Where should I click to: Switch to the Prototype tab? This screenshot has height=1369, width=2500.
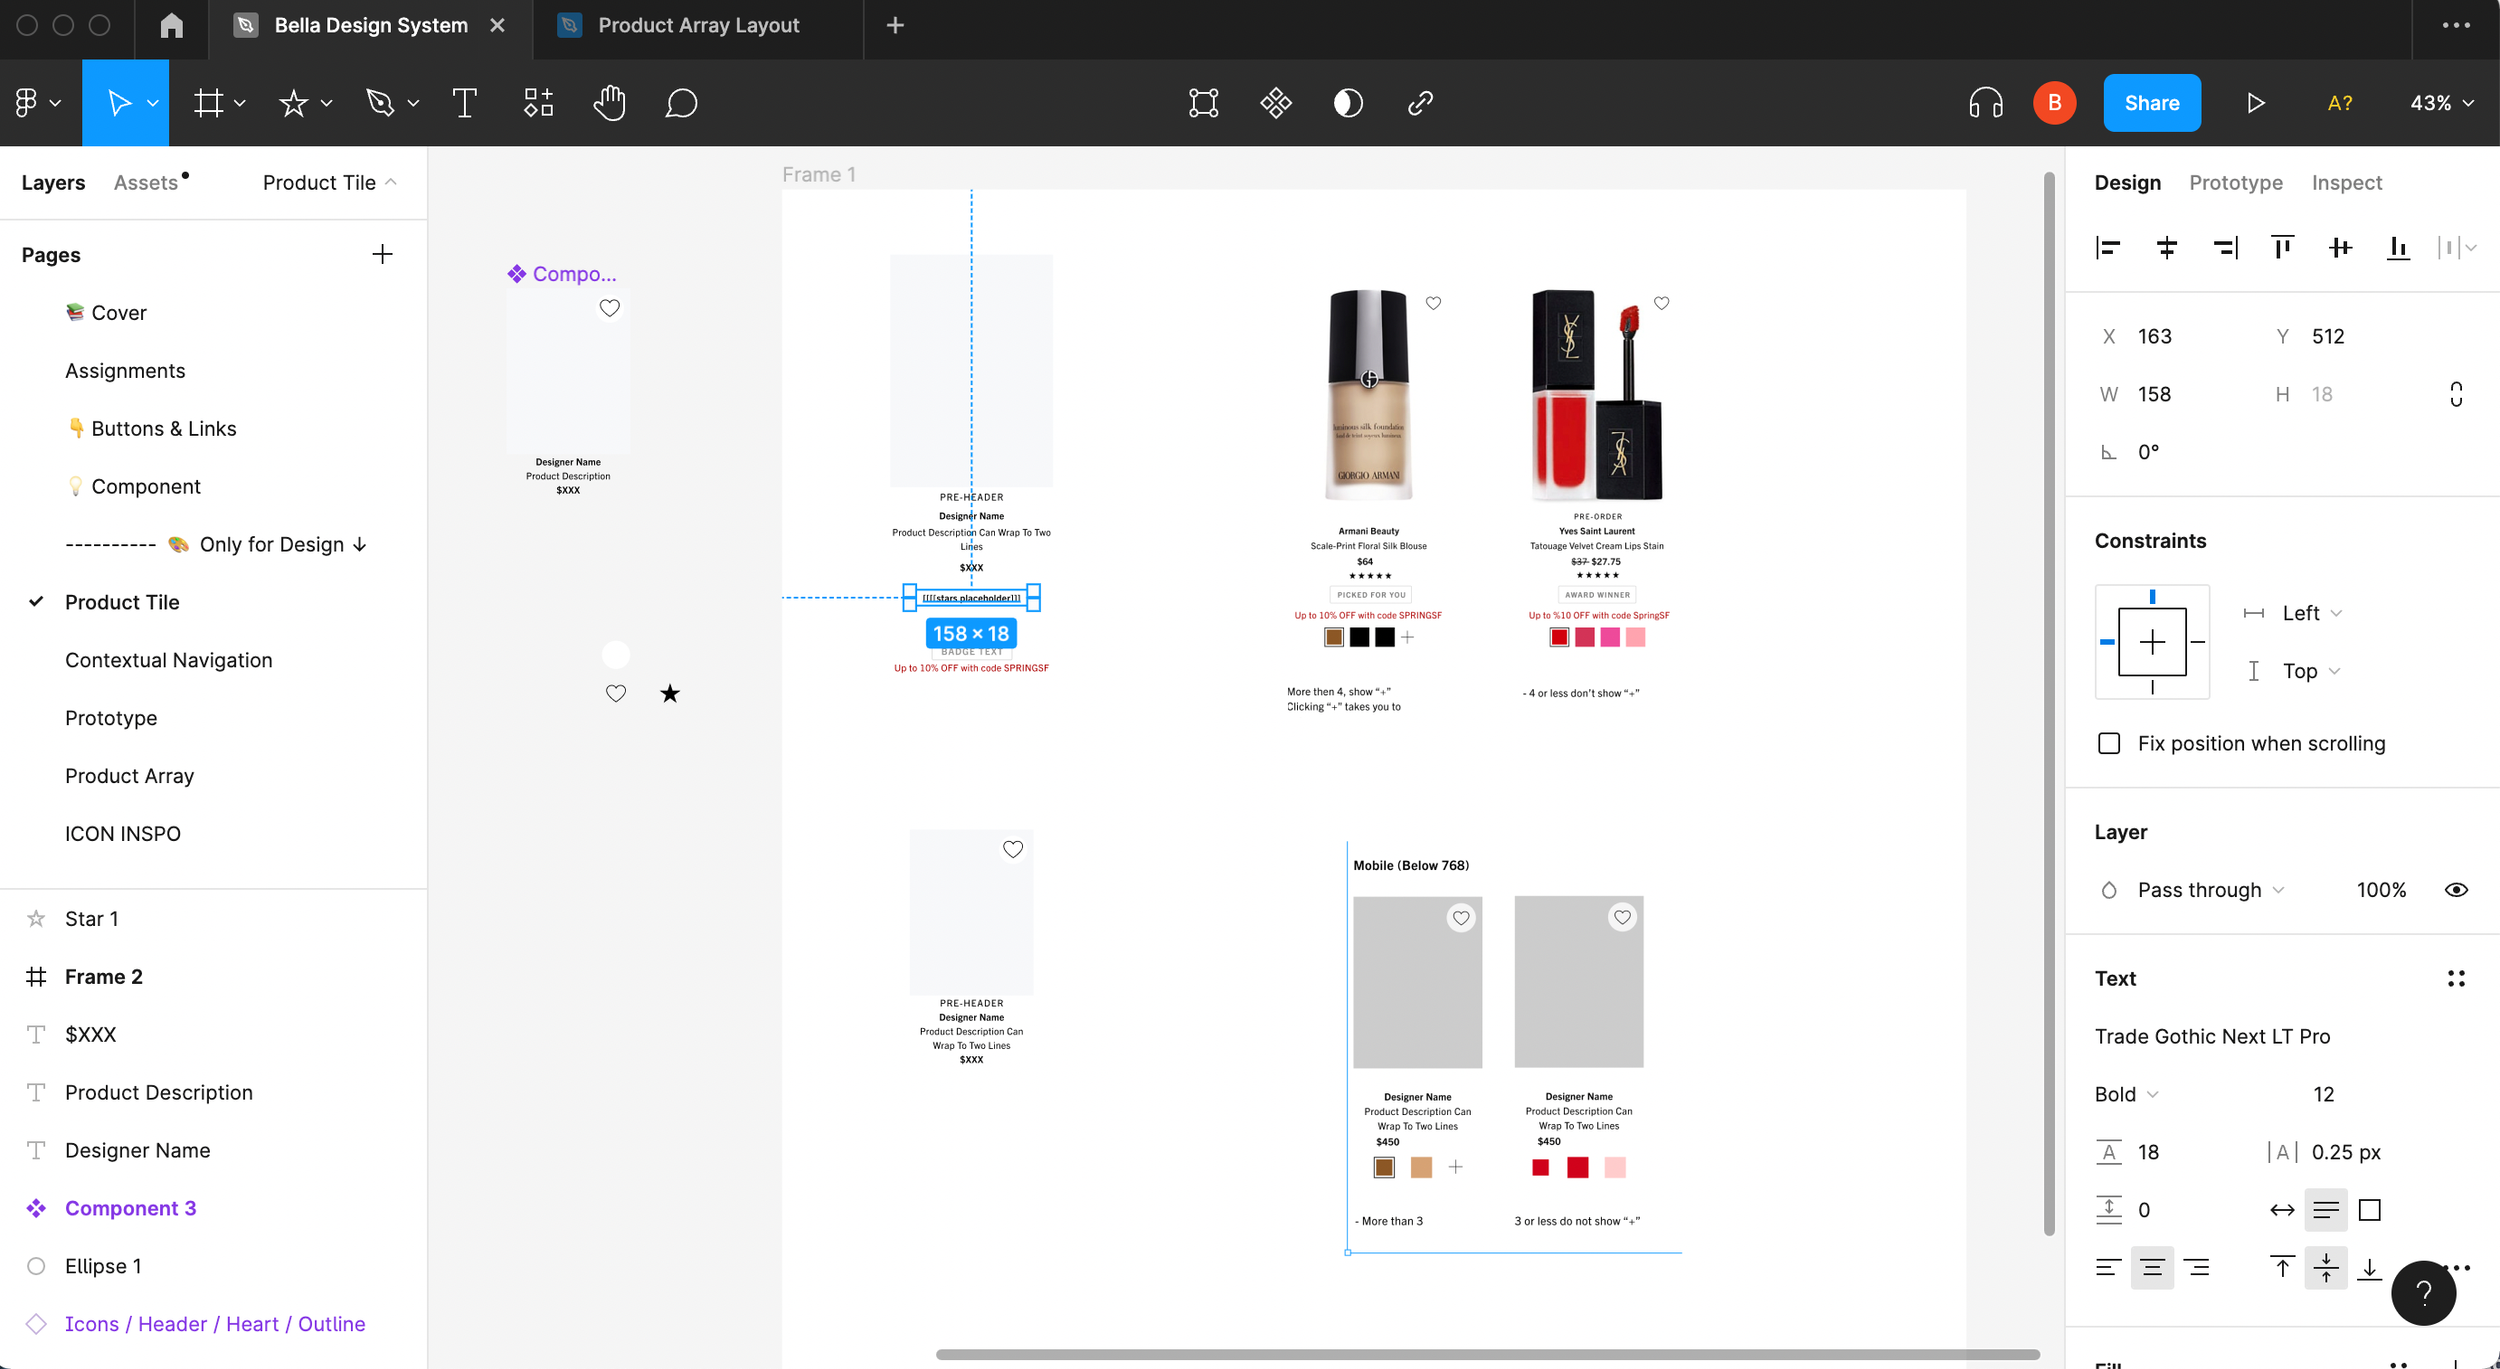[2235, 182]
